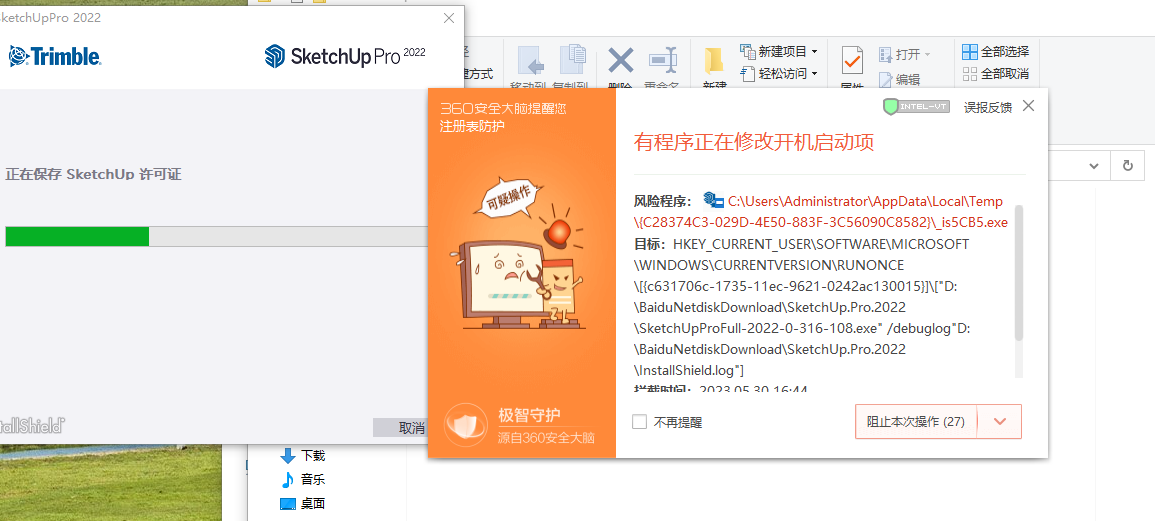Click the Rename icon in Explorer ribbon
The image size is (1155, 521).
[663, 60]
